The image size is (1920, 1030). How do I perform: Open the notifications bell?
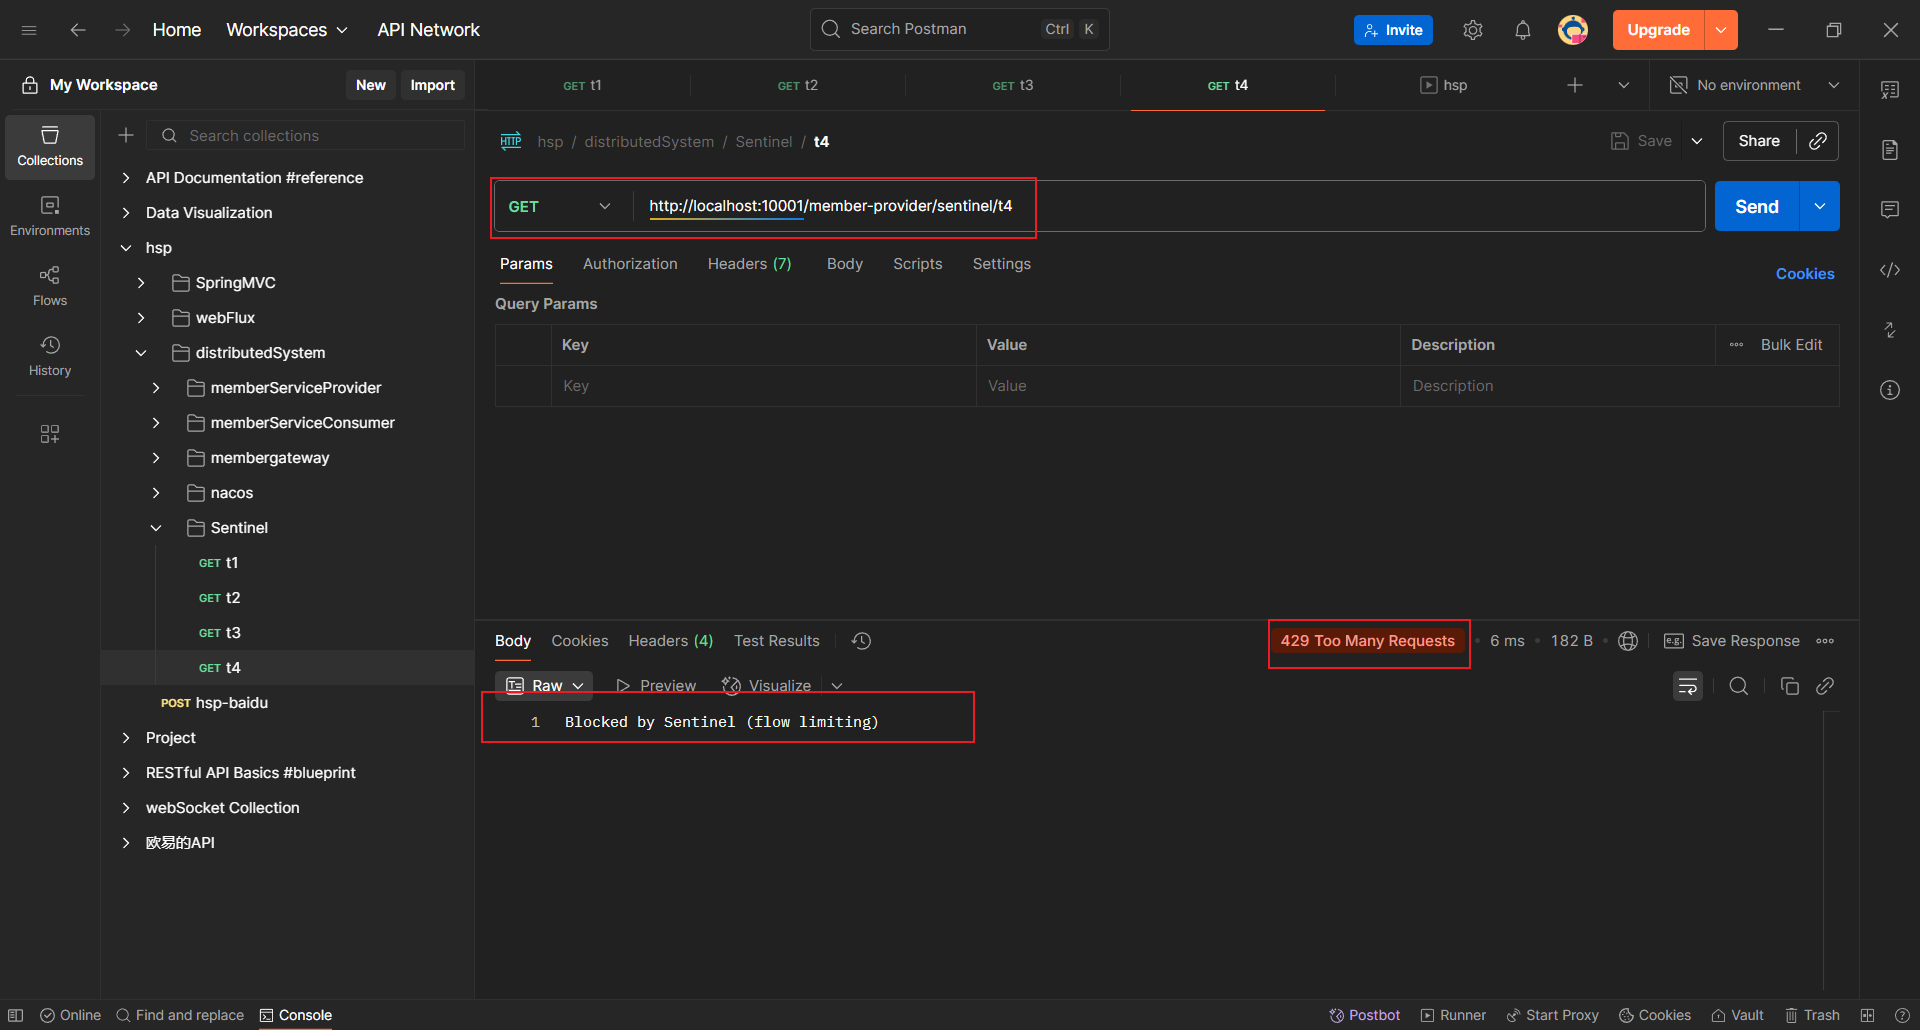coord(1522,30)
